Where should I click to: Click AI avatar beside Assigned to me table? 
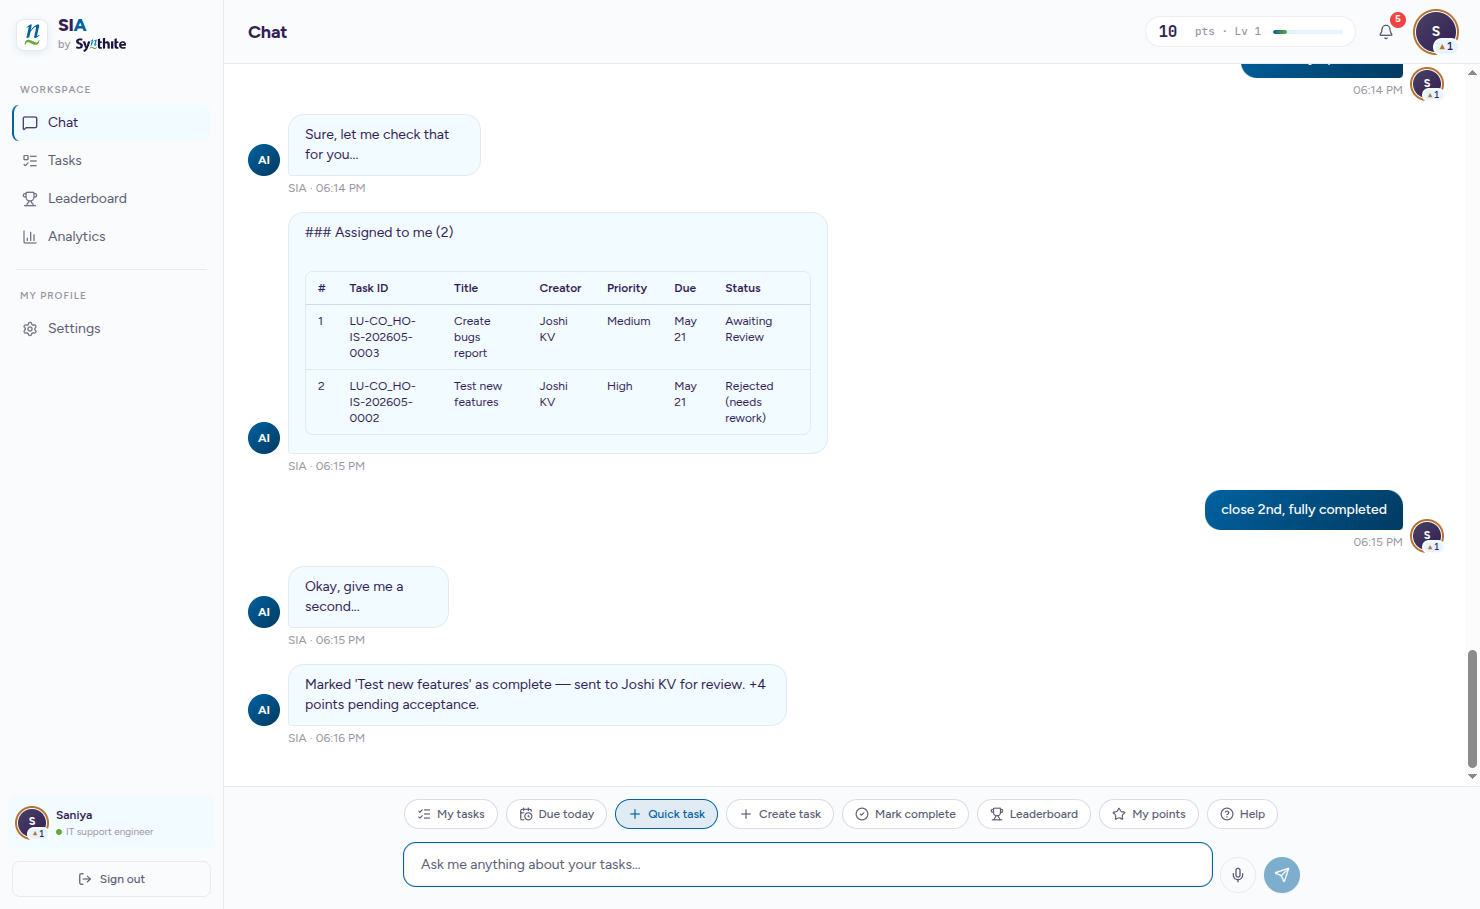tap(264, 438)
